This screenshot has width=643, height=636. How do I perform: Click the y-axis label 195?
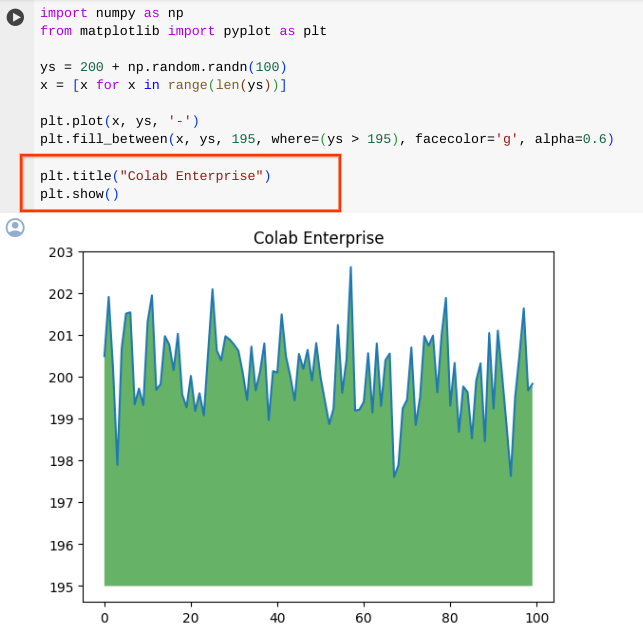[61, 588]
